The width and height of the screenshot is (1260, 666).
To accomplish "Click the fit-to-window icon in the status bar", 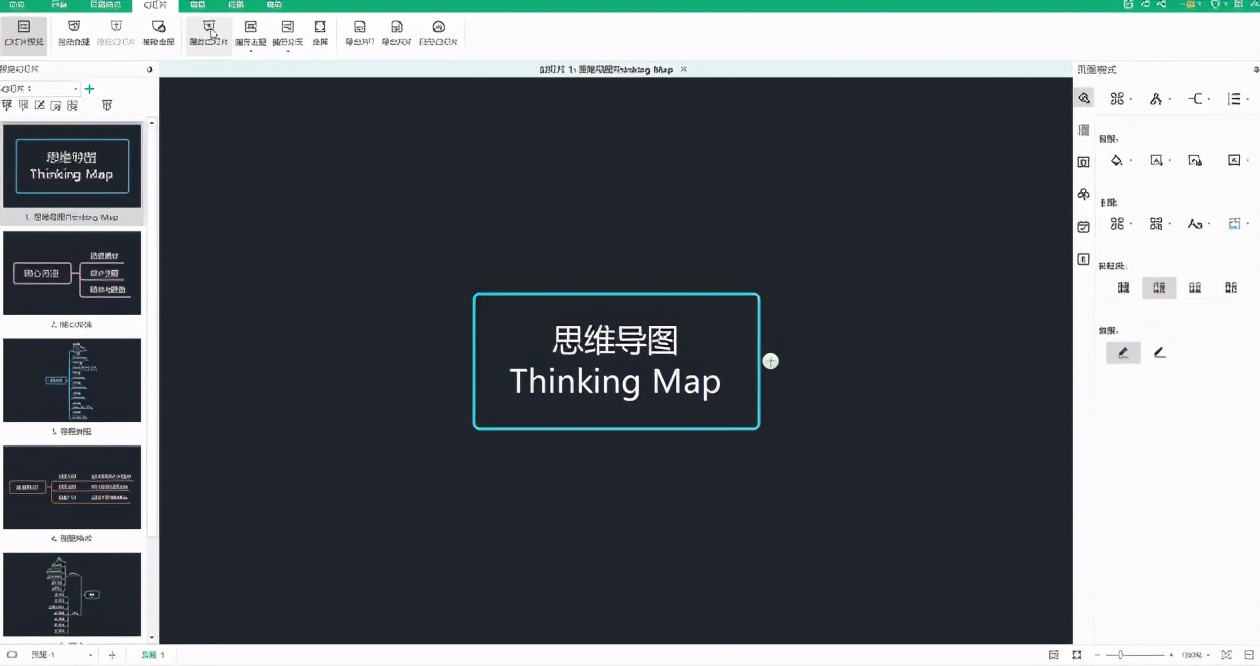I will [x=1077, y=655].
